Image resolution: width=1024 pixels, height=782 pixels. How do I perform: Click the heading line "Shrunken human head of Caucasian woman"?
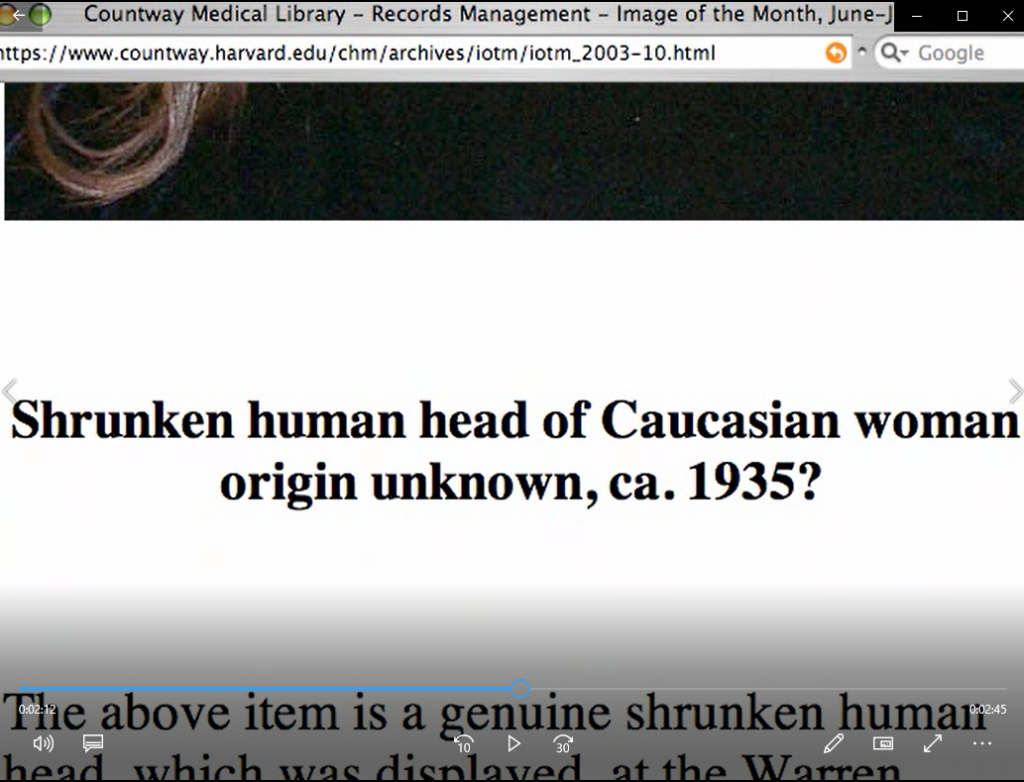pyautogui.click(x=515, y=421)
